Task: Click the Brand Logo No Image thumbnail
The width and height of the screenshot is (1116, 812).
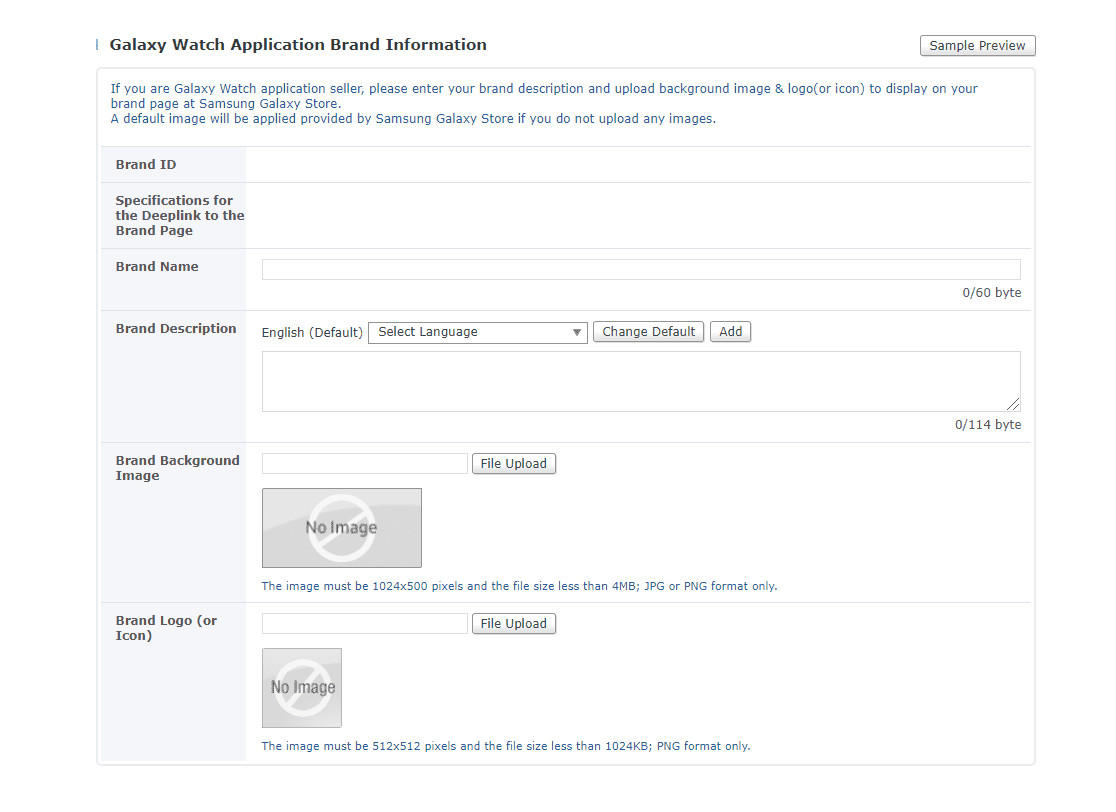Action: point(302,688)
